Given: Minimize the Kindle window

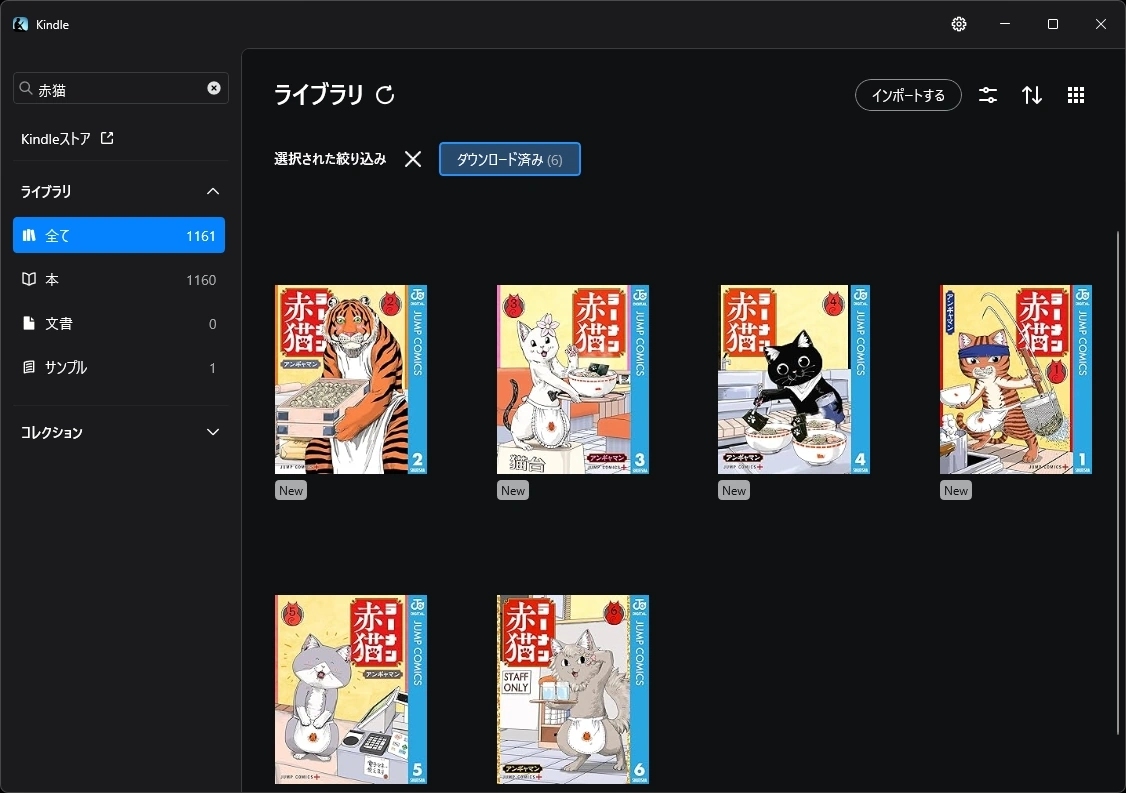Looking at the screenshot, I should pos(1005,24).
